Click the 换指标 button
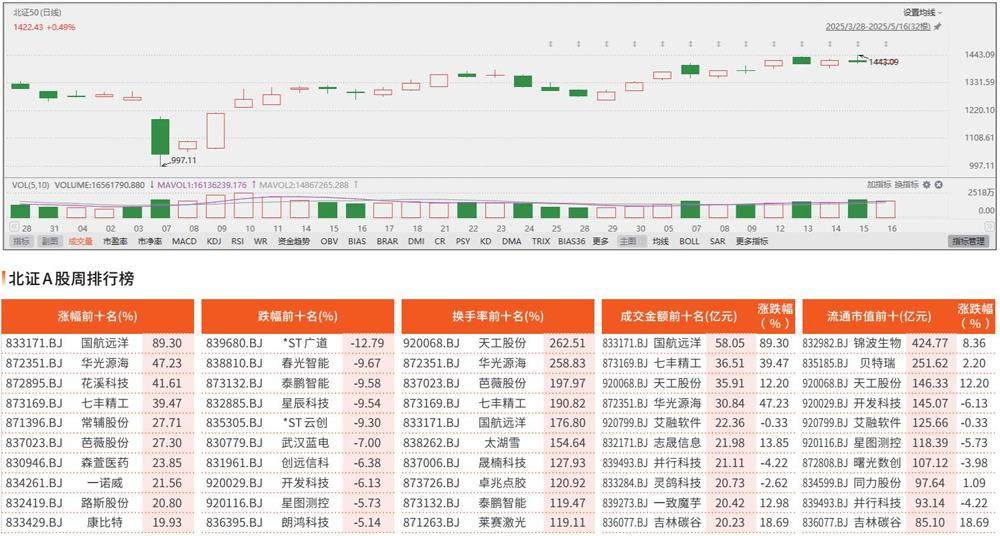The height and width of the screenshot is (536, 1000). pyautogui.click(x=906, y=184)
